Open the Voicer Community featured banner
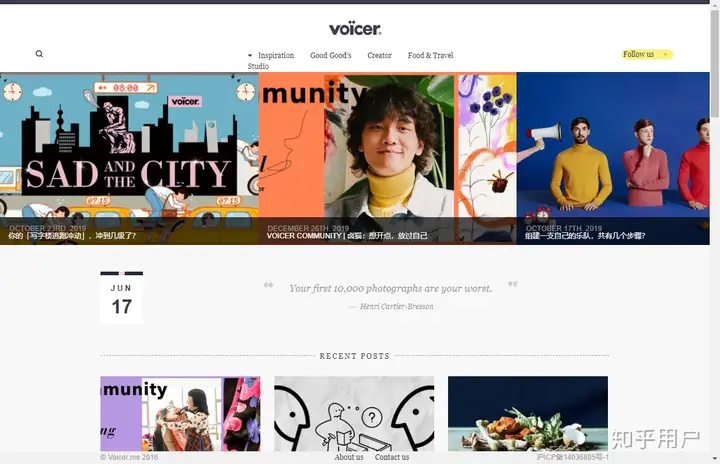 coord(388,158)
